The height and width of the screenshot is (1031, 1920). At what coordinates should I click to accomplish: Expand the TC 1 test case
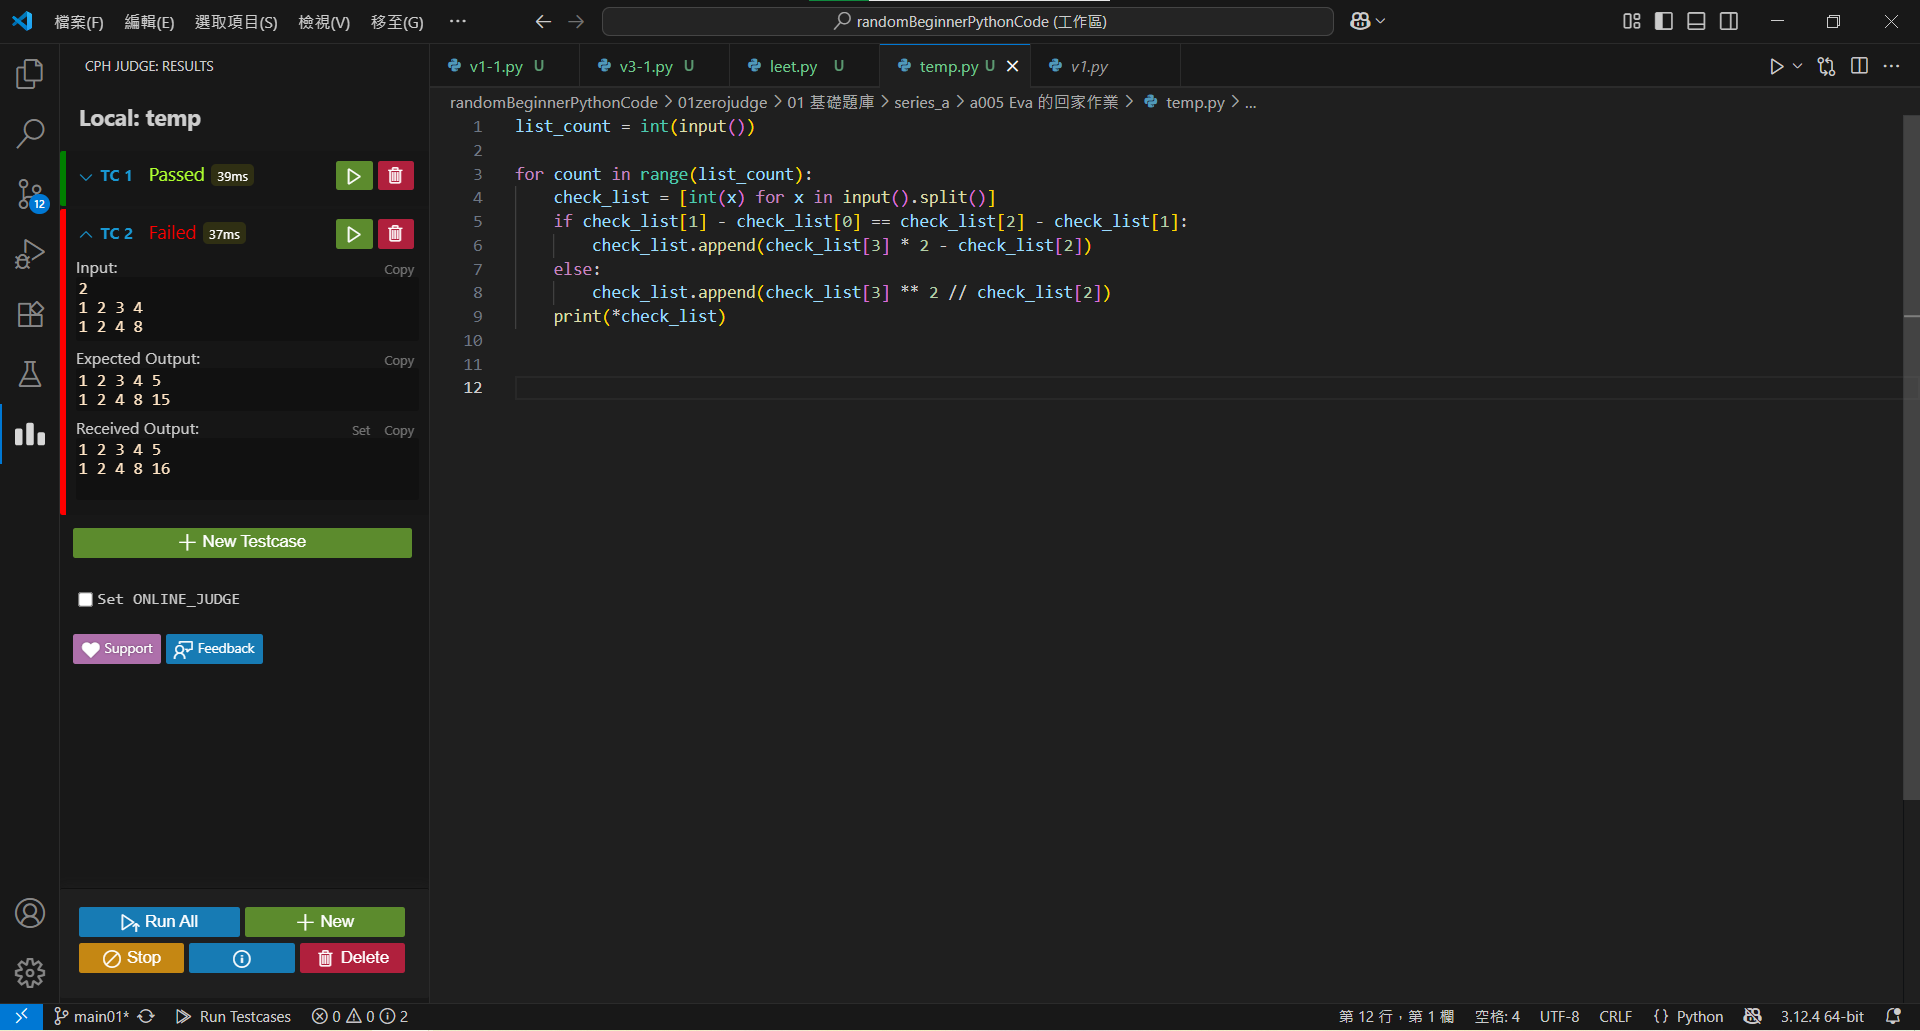(86, 177)
